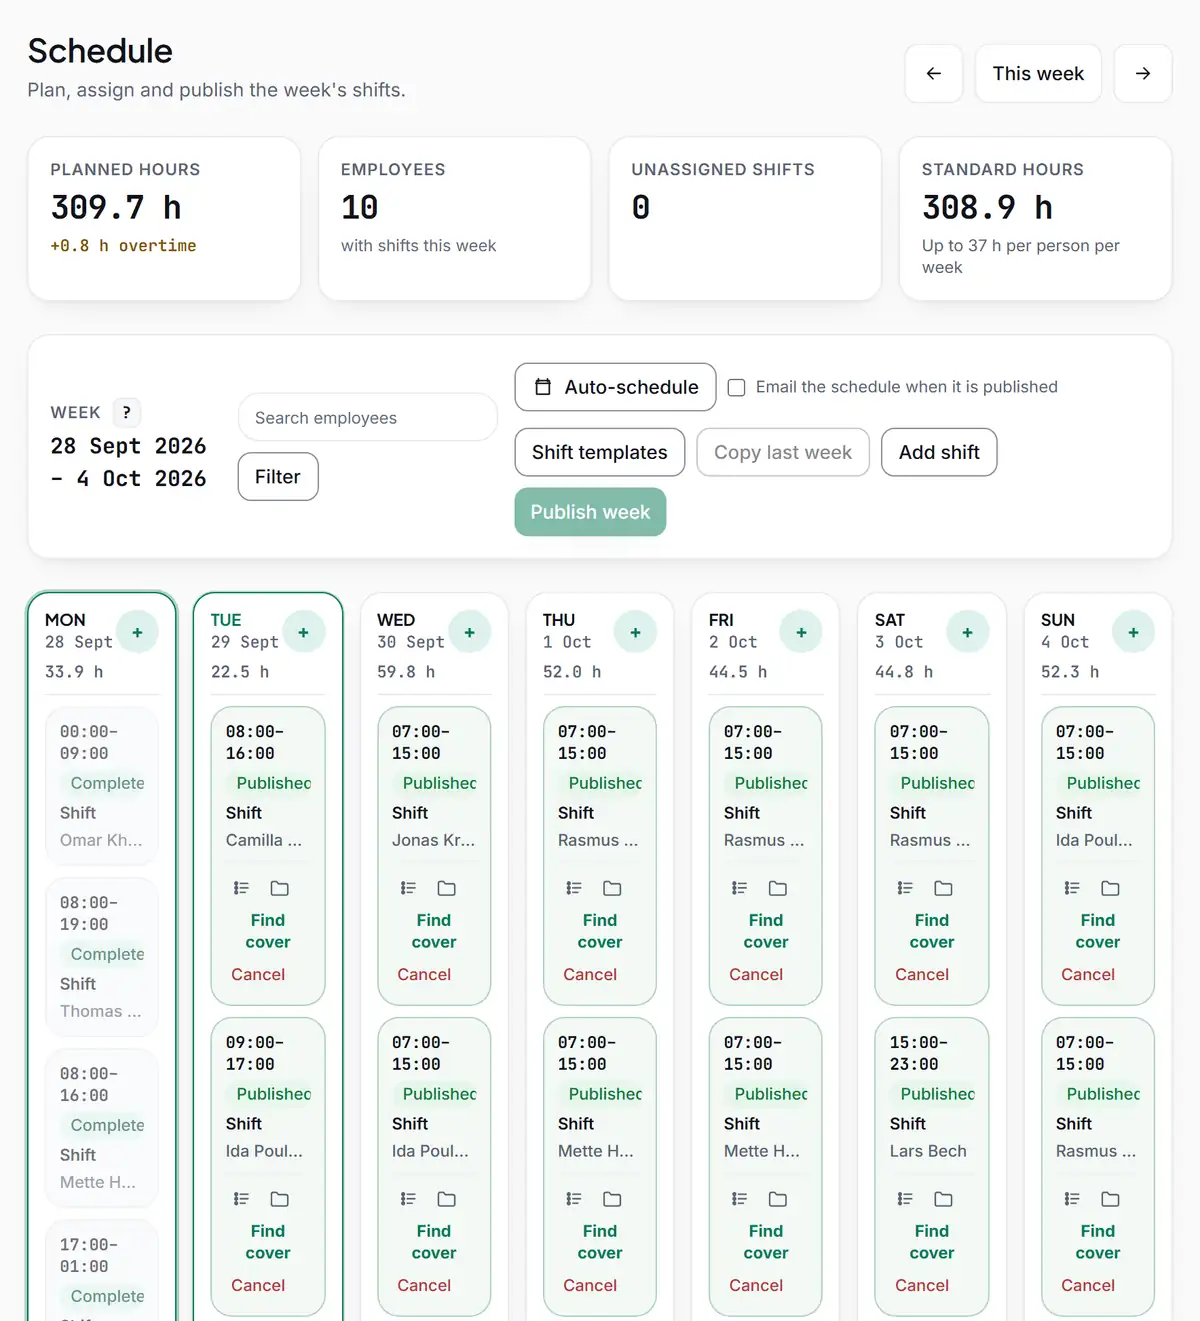Click the Standard Hours '308.9 h' value

coord(987,208)
